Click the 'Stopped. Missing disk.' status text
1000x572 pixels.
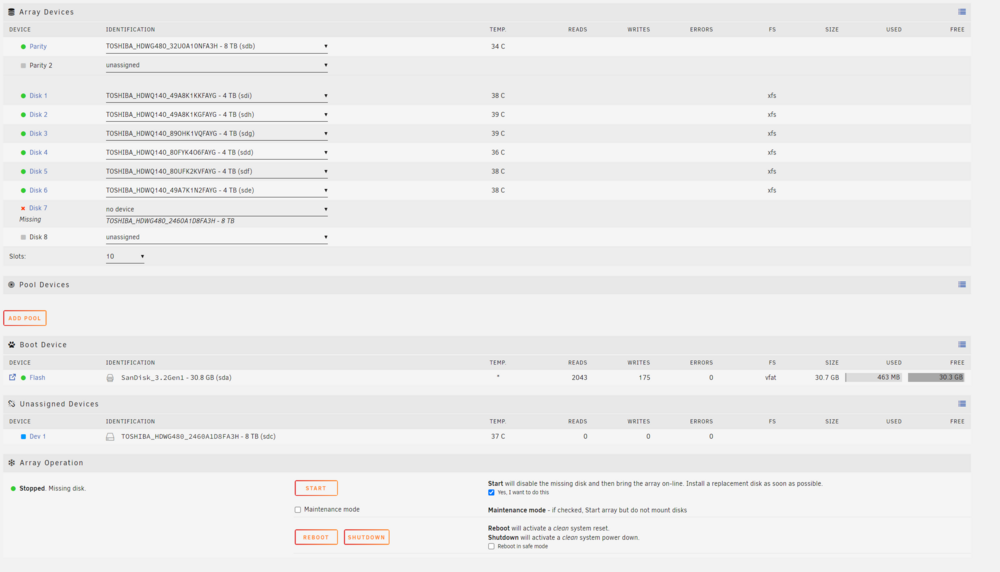click(x=52, y=488)
